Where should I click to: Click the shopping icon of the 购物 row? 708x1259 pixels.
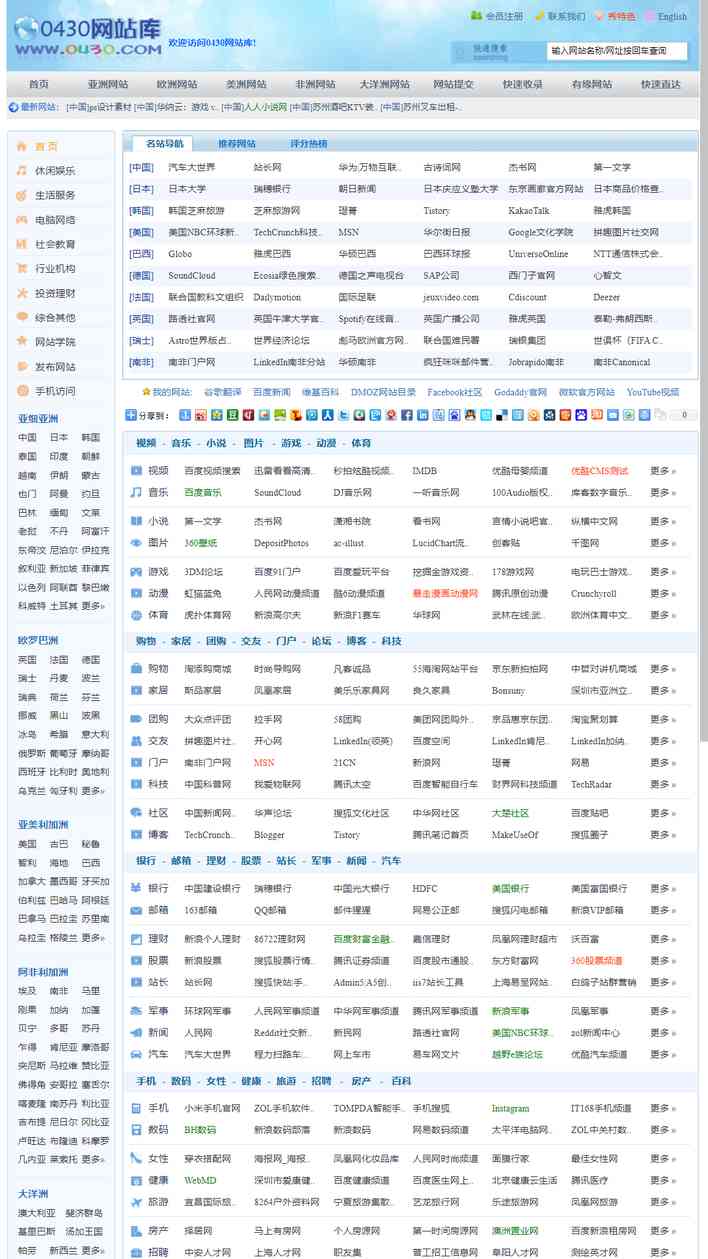point(136,668)
